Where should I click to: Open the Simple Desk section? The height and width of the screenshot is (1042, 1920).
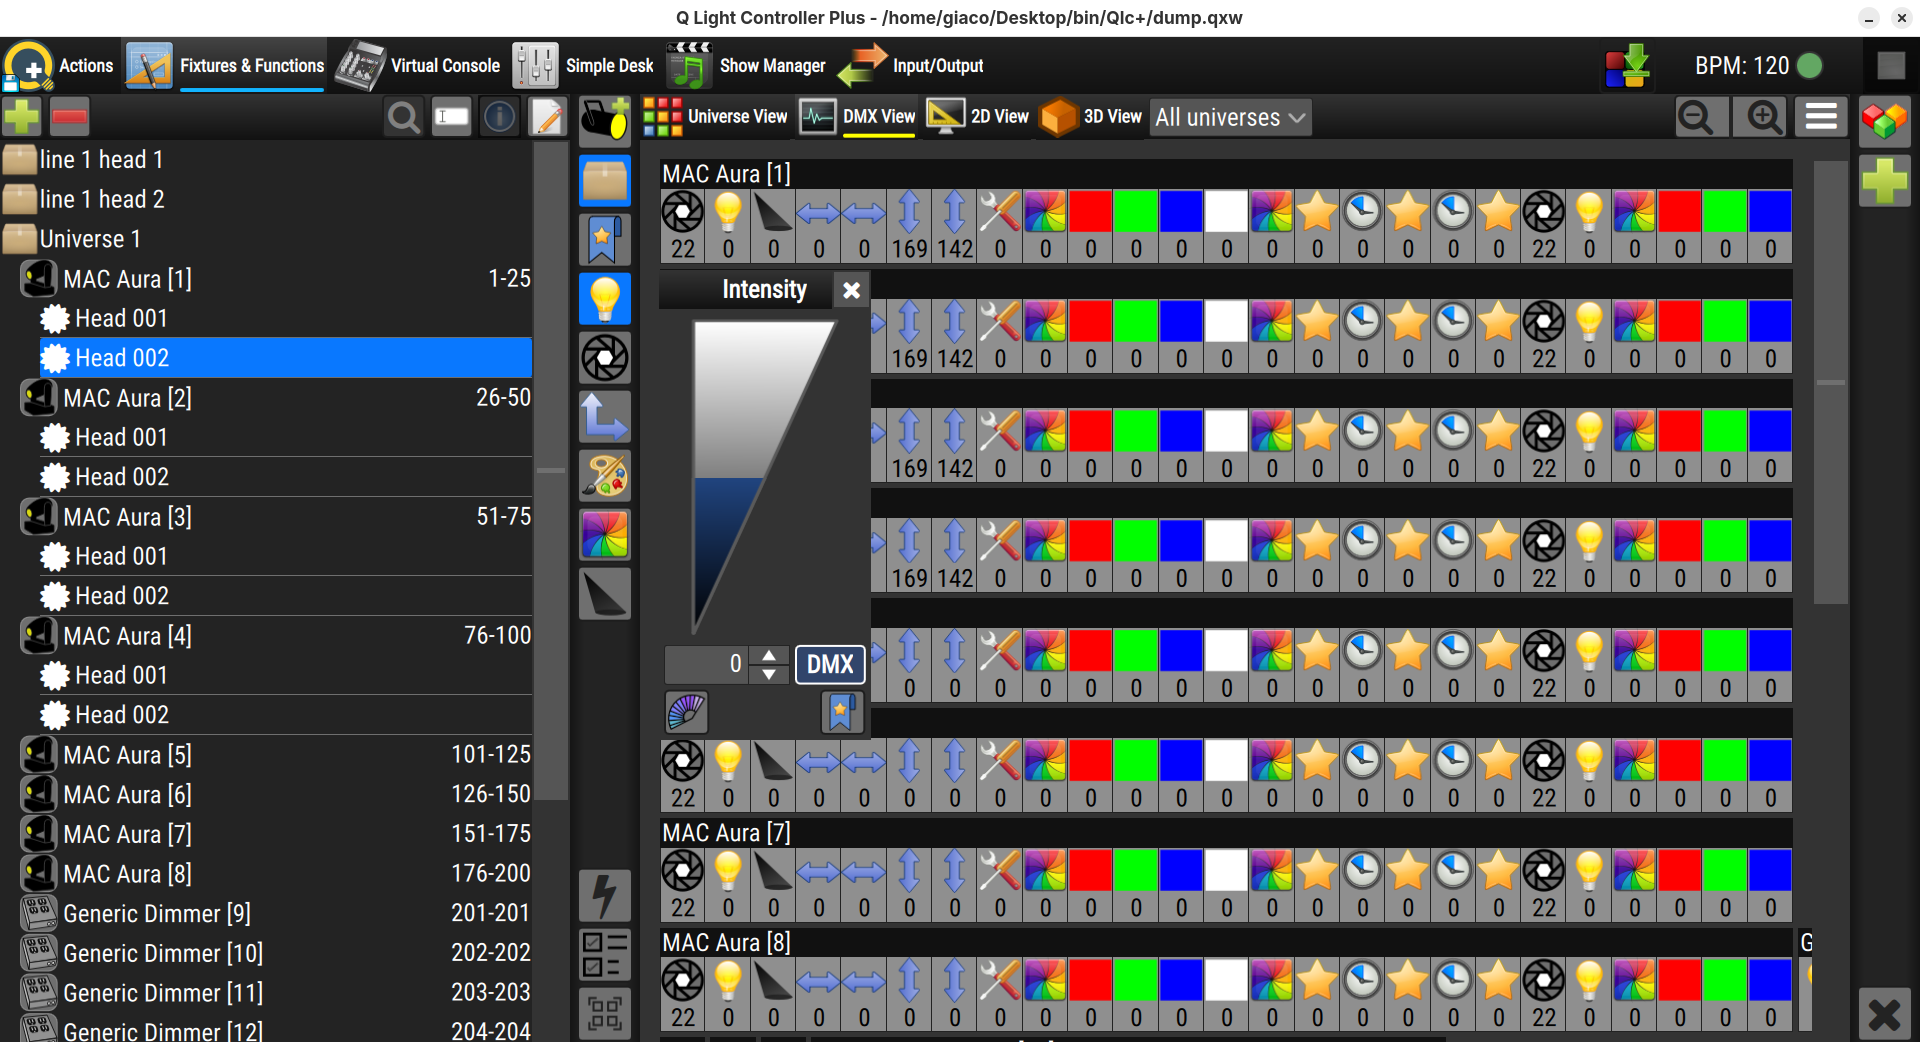(x=583, y=66)
